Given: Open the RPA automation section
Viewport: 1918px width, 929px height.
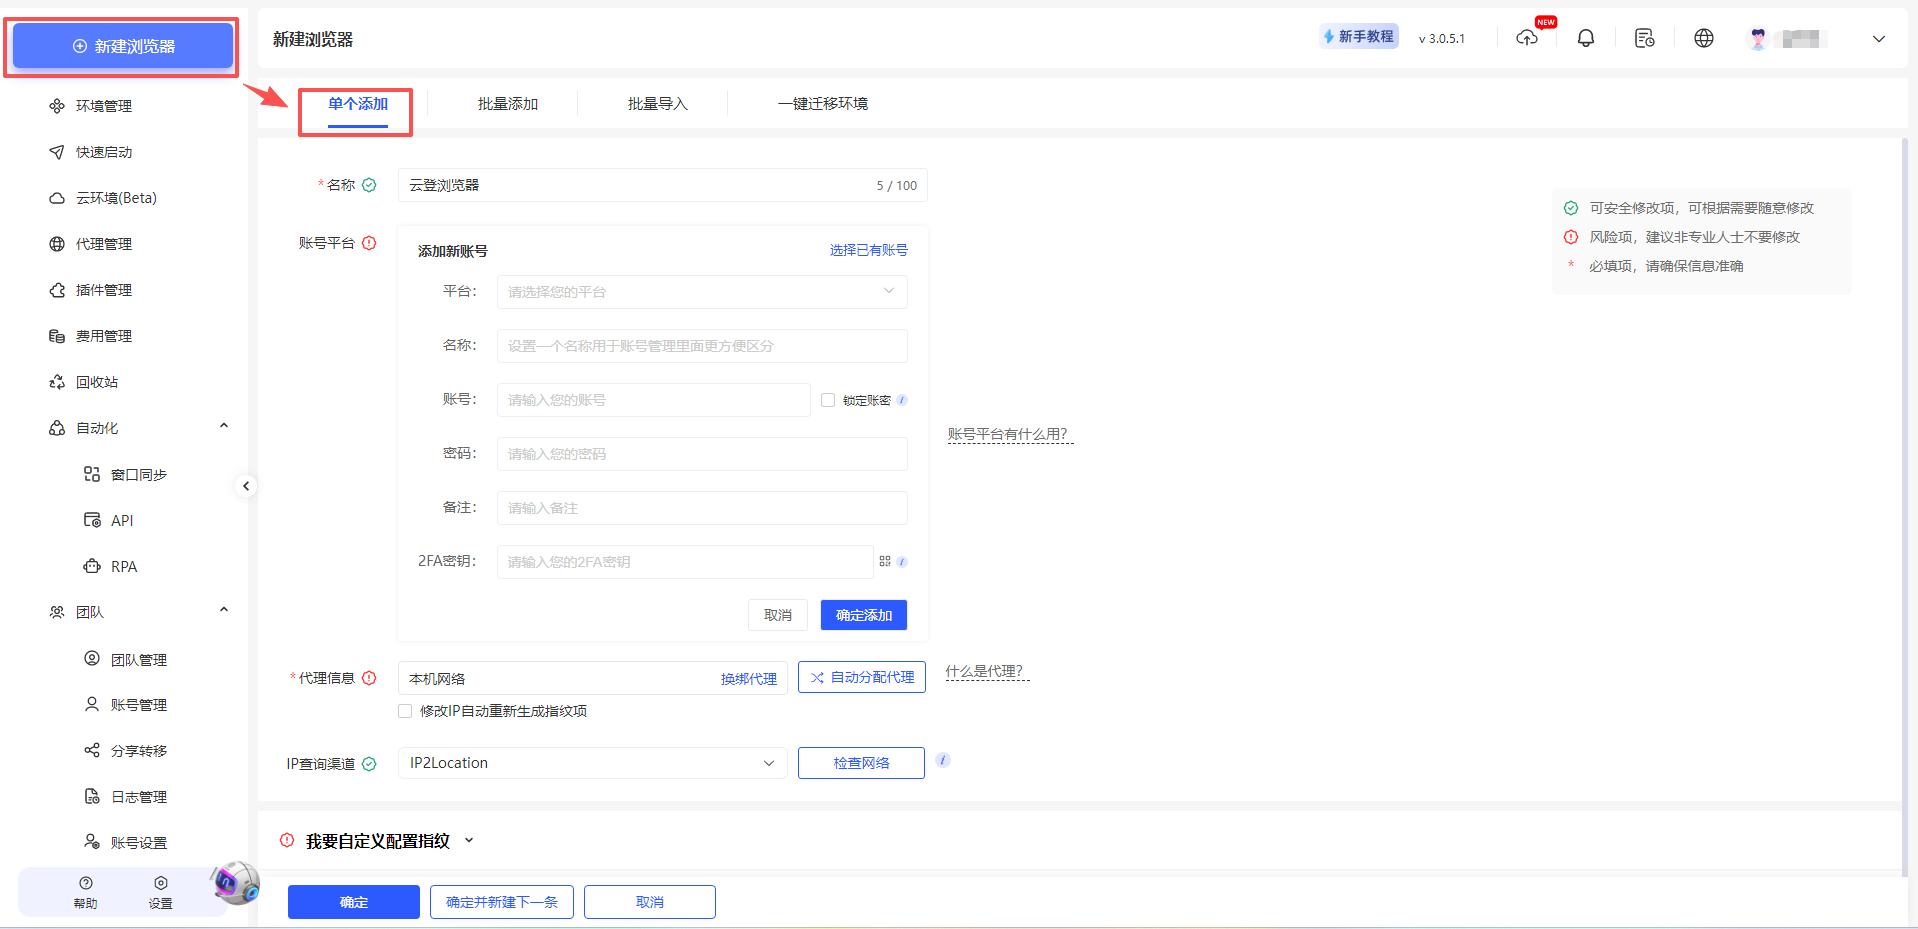Looking at the screenshot, I should pyautogui.click(x=124, y=566).
